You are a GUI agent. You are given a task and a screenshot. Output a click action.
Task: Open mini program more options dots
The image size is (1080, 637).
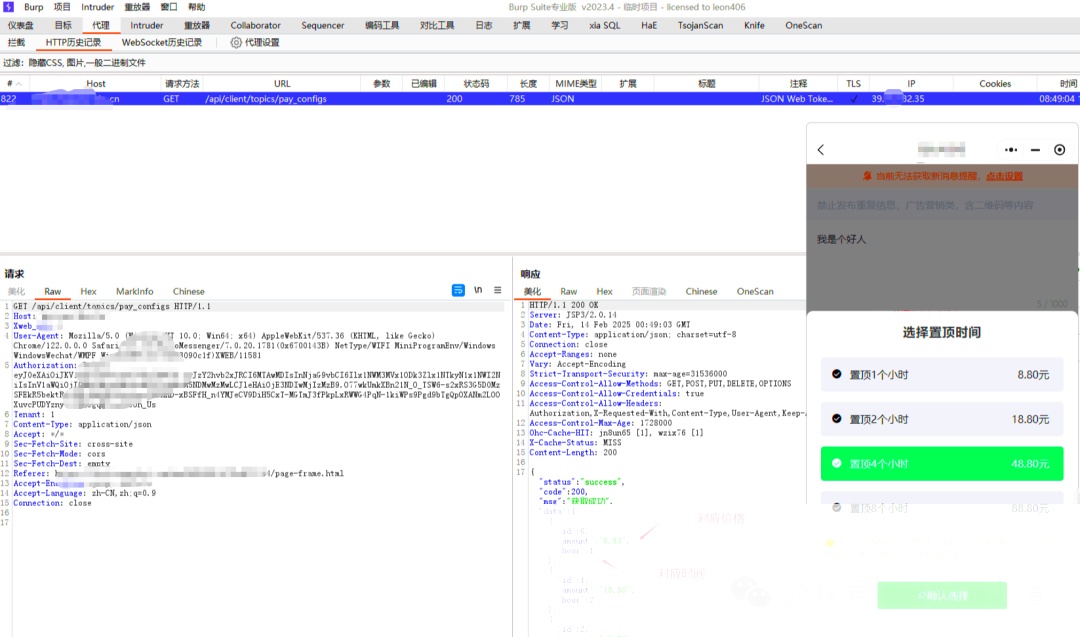pyautogui.click(x=1010, y=149)
